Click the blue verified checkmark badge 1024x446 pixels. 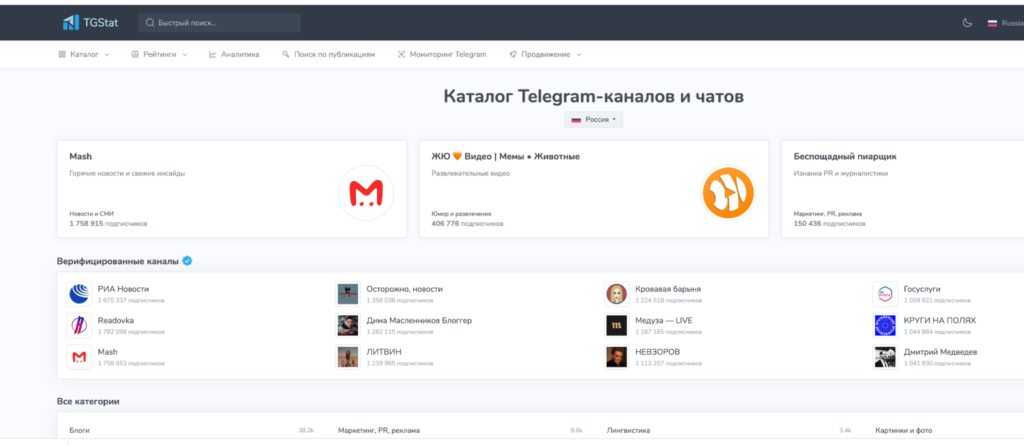tap(187, 261)
